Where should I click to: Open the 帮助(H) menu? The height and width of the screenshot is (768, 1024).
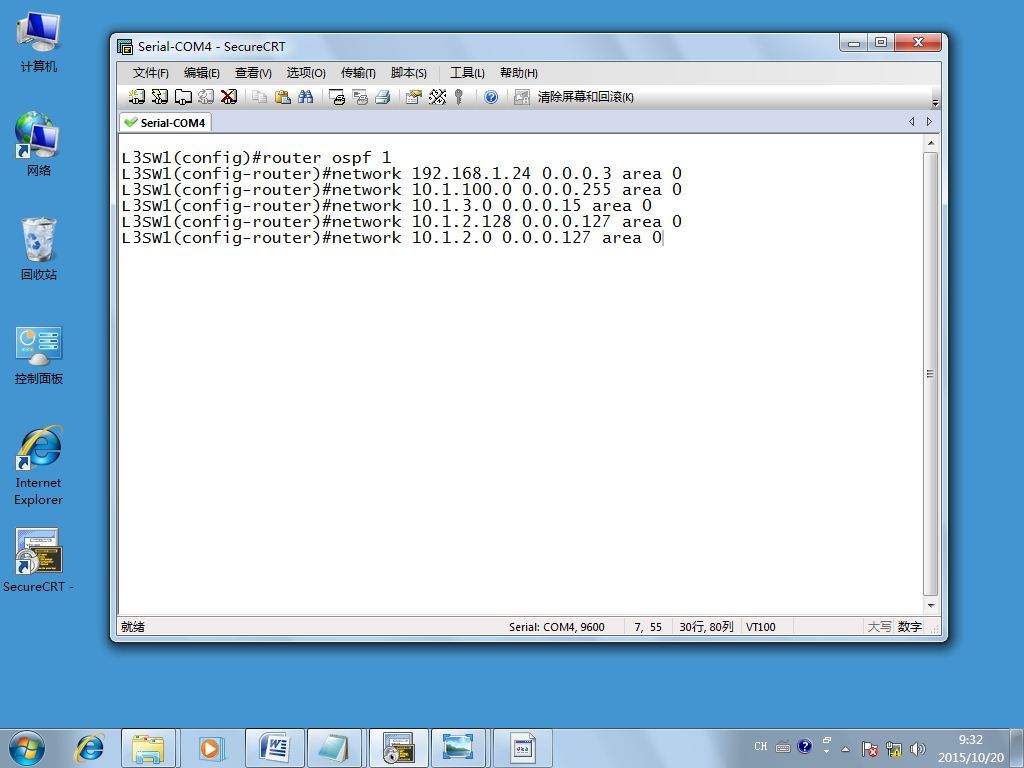tap(519, 72)
